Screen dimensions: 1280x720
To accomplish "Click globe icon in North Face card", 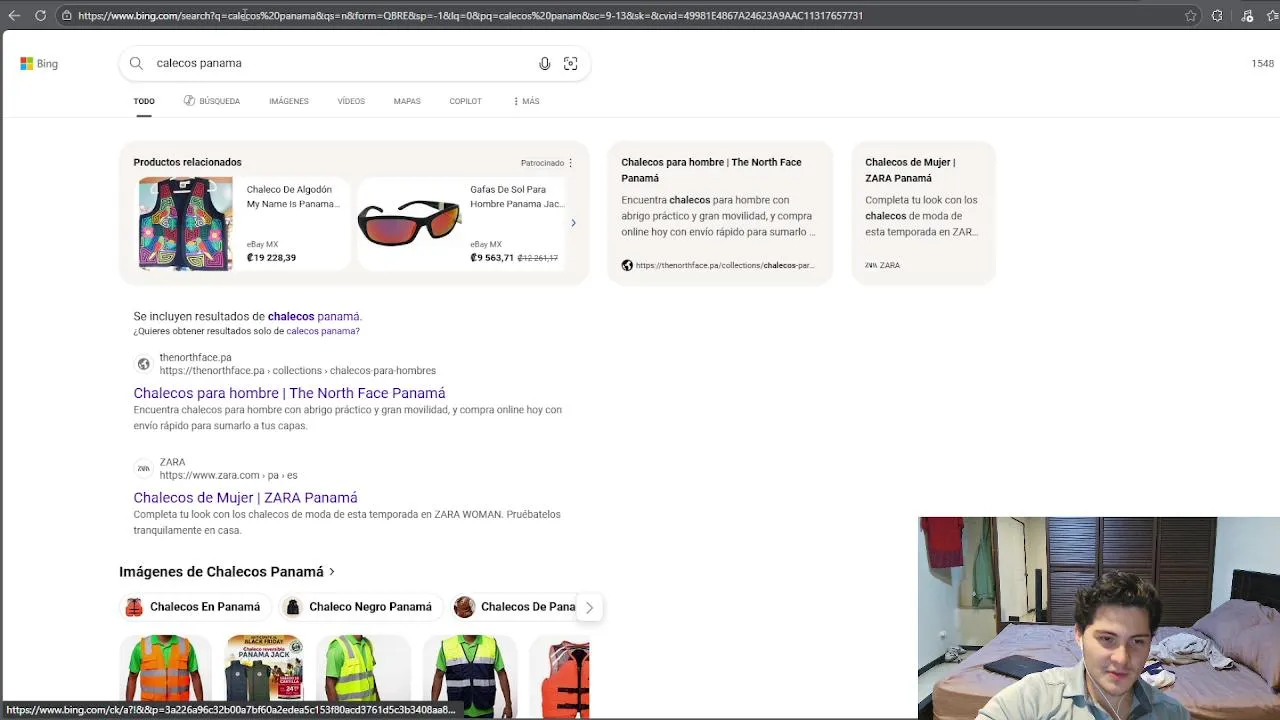I will coord(627,265).
